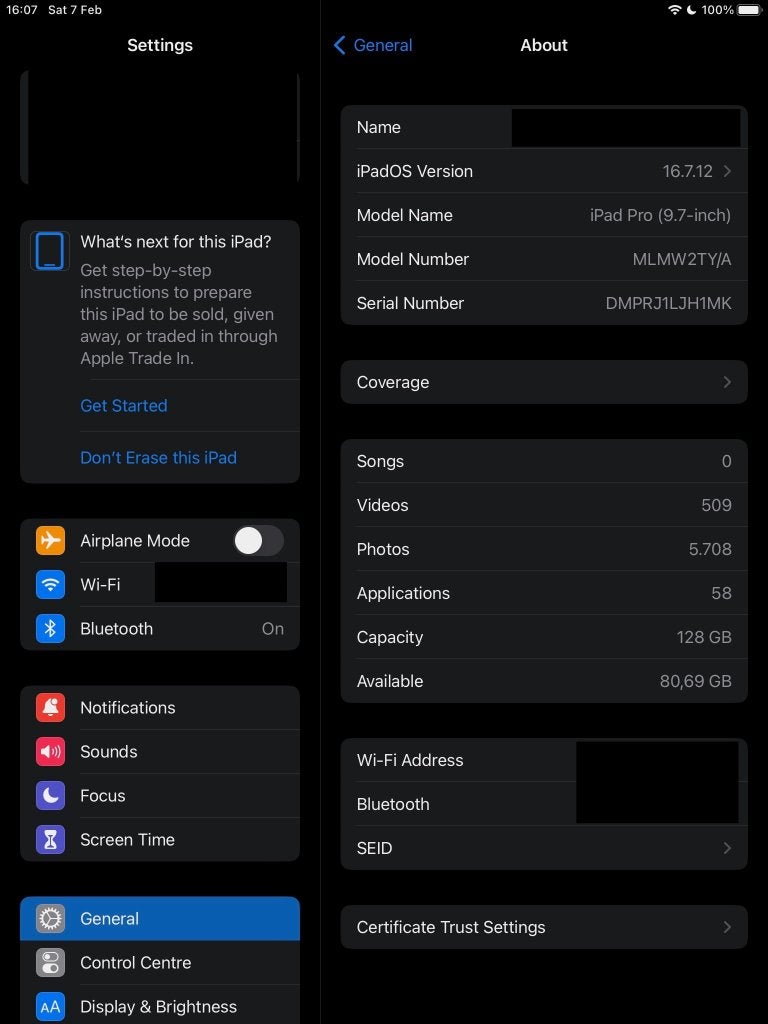The image size is (768, 1024).
Task: Tap the Display & Brightness AA icon
Action: (50, 1006)
